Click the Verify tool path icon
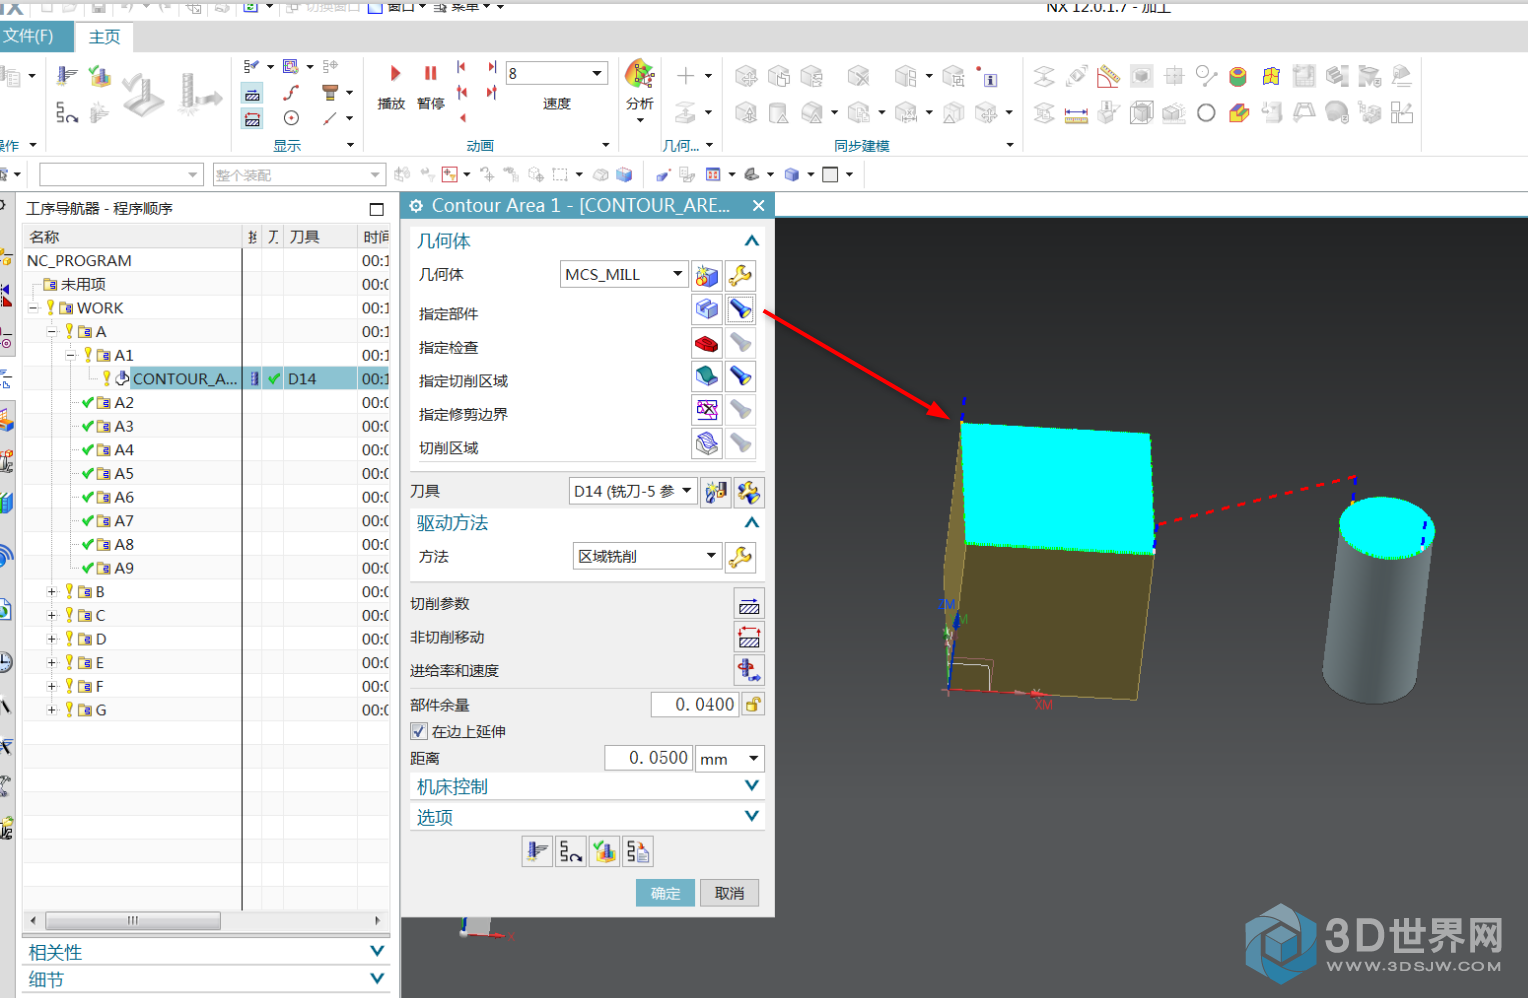 click(605, 851)
